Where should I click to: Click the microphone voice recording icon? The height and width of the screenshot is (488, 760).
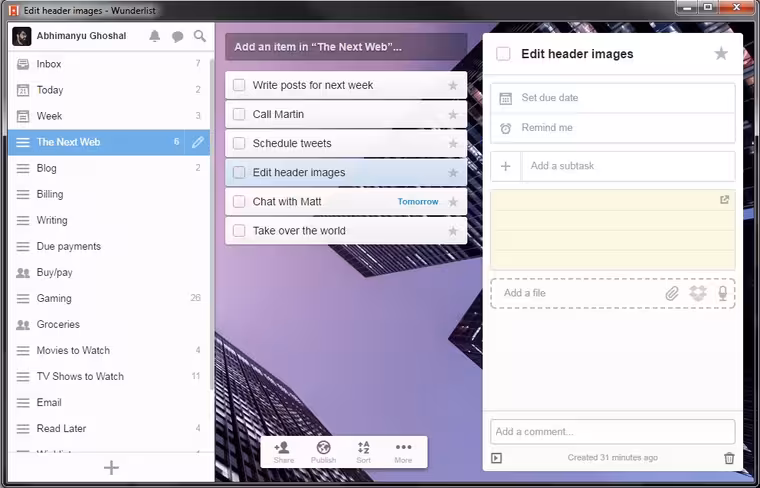click(x=723, y=293)
